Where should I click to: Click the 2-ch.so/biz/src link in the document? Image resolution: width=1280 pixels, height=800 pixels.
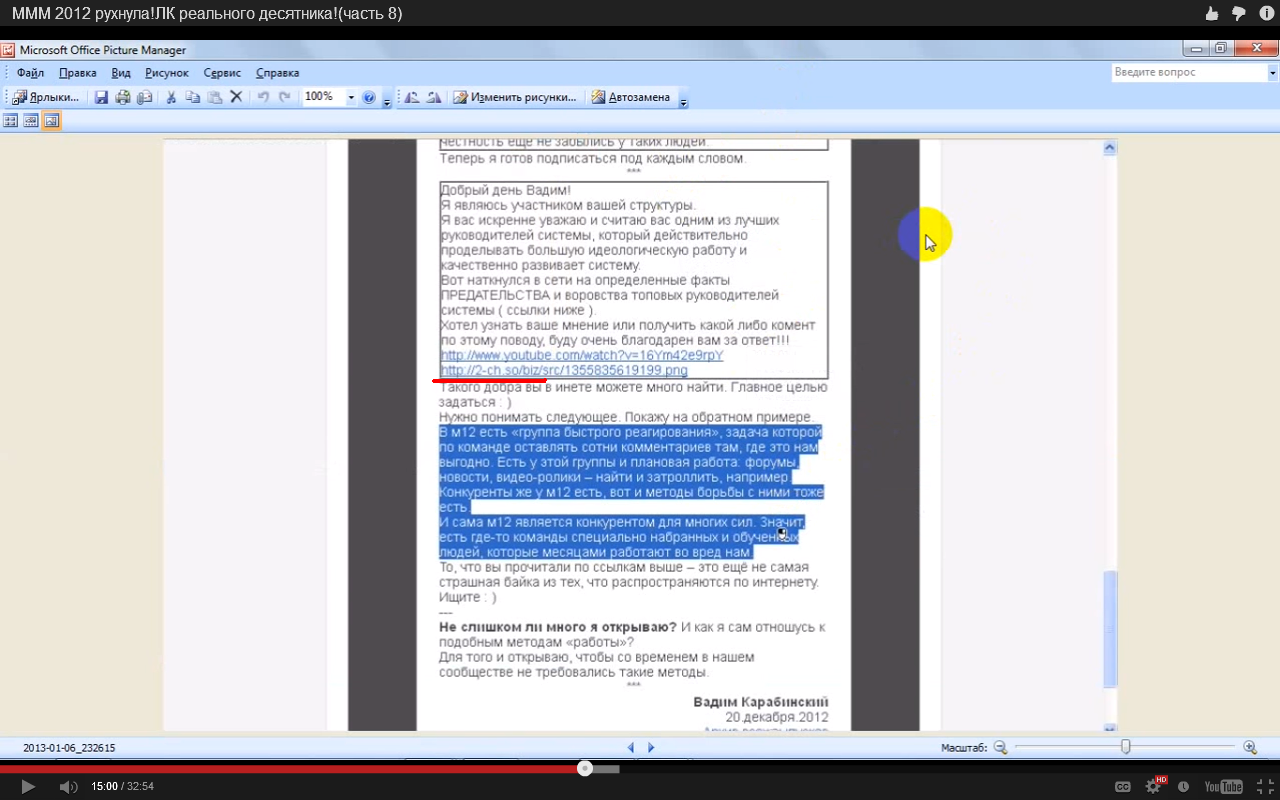pos(564,370)
